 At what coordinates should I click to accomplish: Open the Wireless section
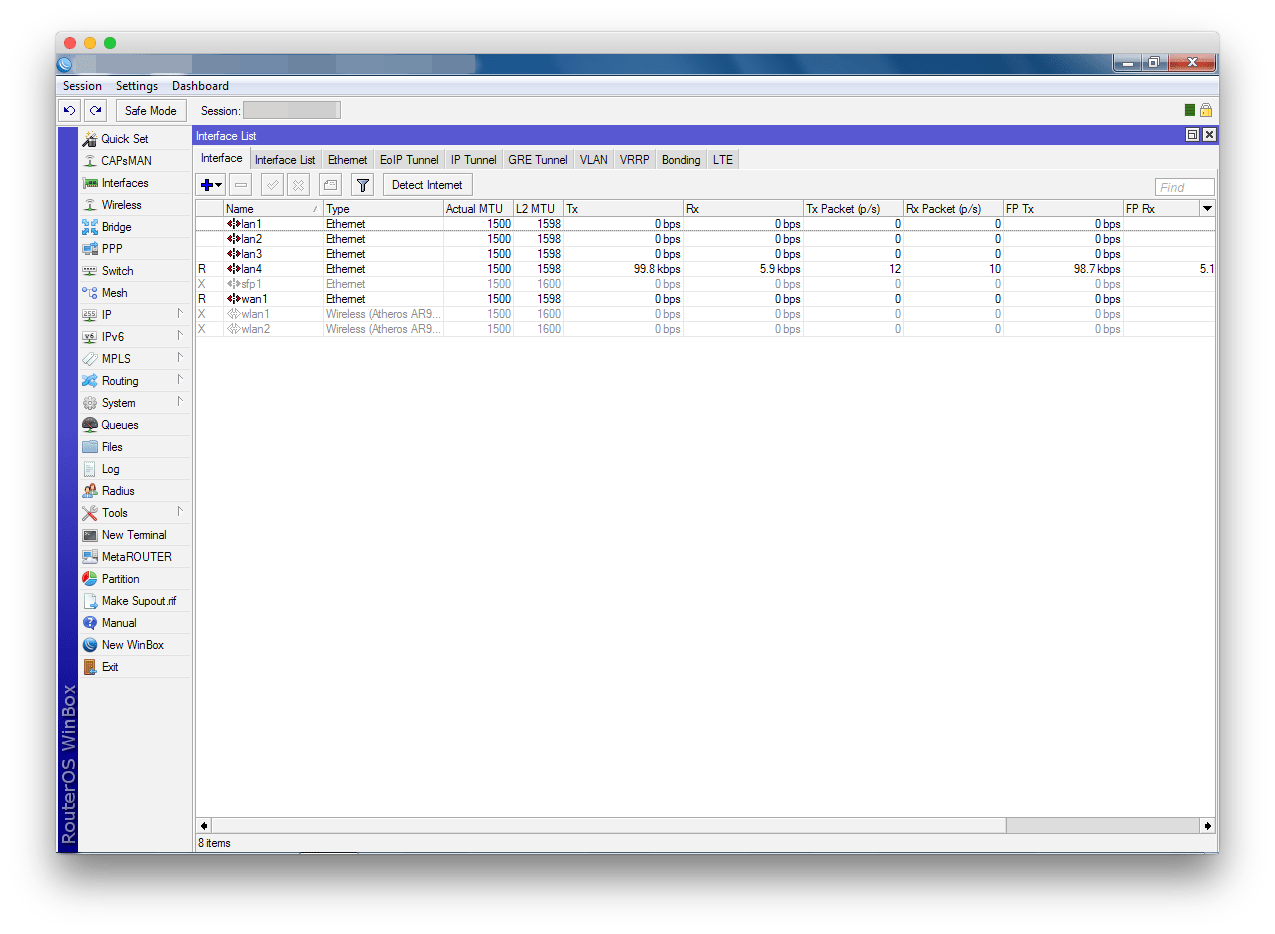[x=121, y=205]
